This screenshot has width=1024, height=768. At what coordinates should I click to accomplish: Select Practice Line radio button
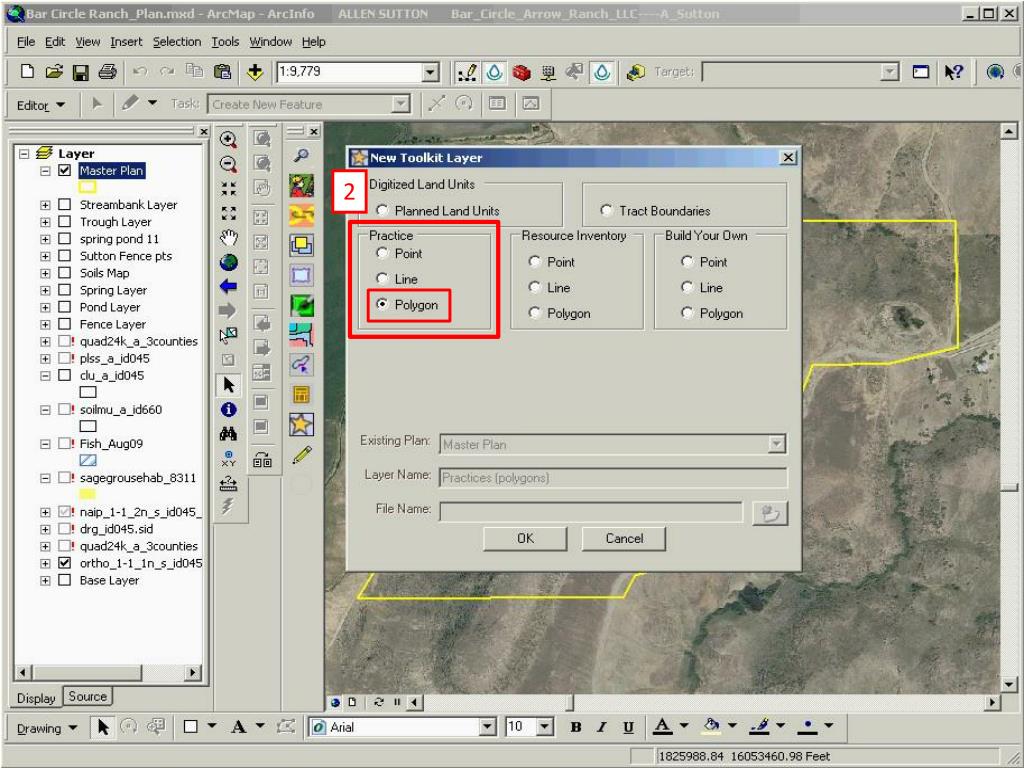[382, 278]
